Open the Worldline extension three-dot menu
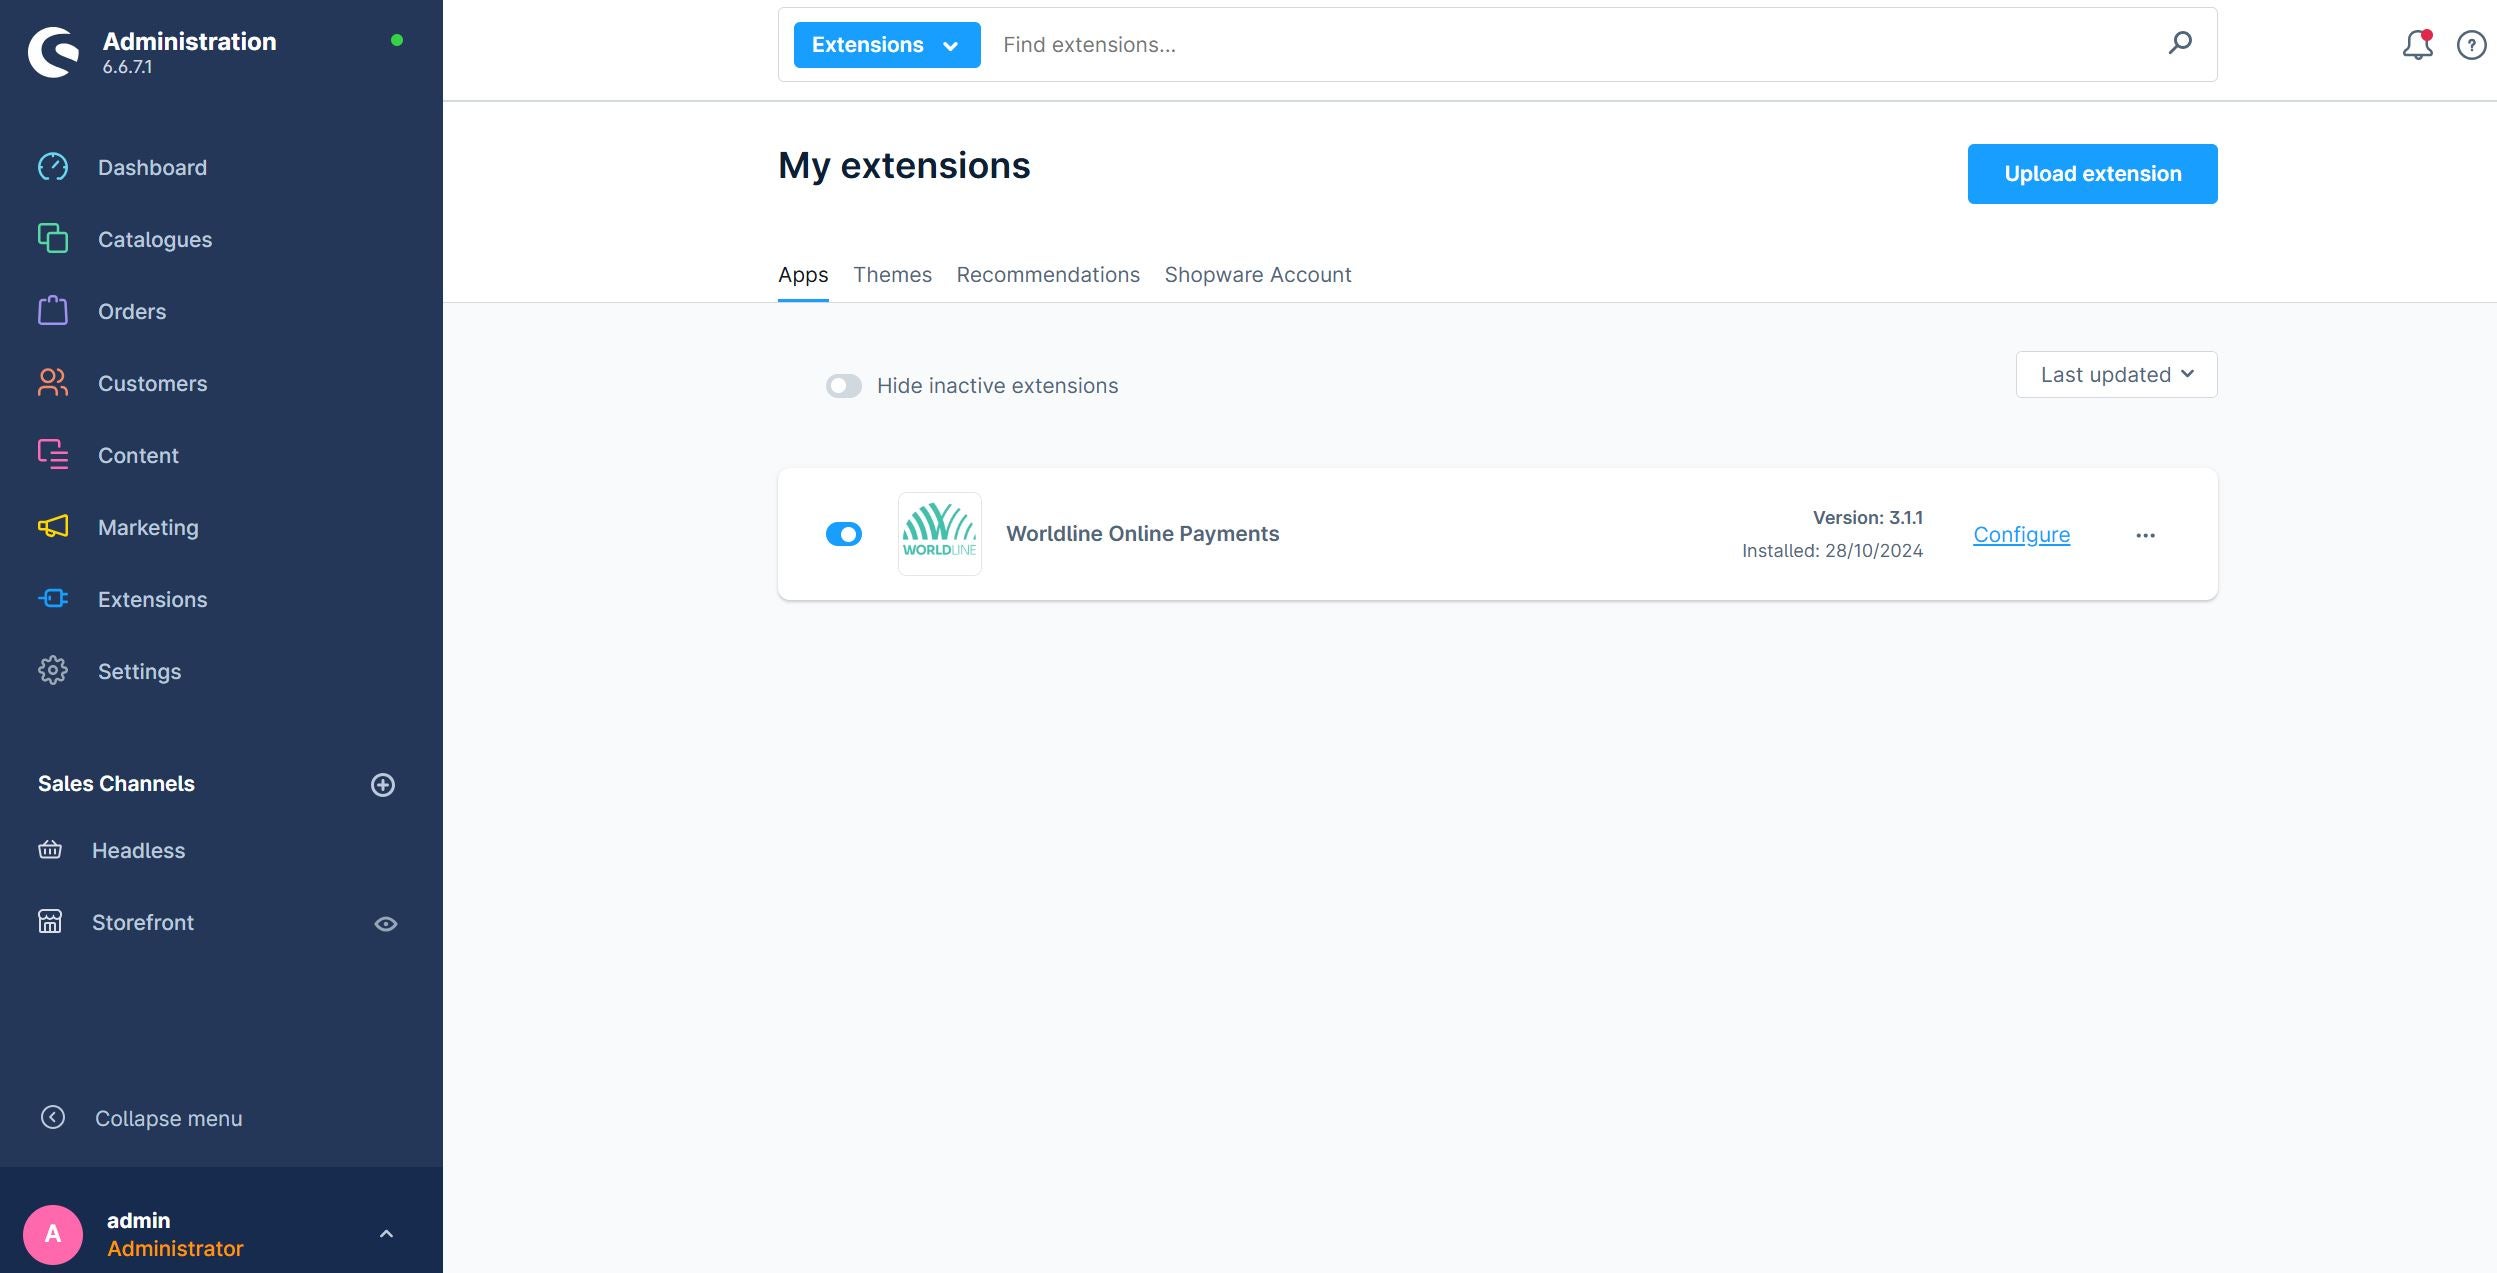The width and height of the screenshot is (2497, 1273). point(2144,535)
